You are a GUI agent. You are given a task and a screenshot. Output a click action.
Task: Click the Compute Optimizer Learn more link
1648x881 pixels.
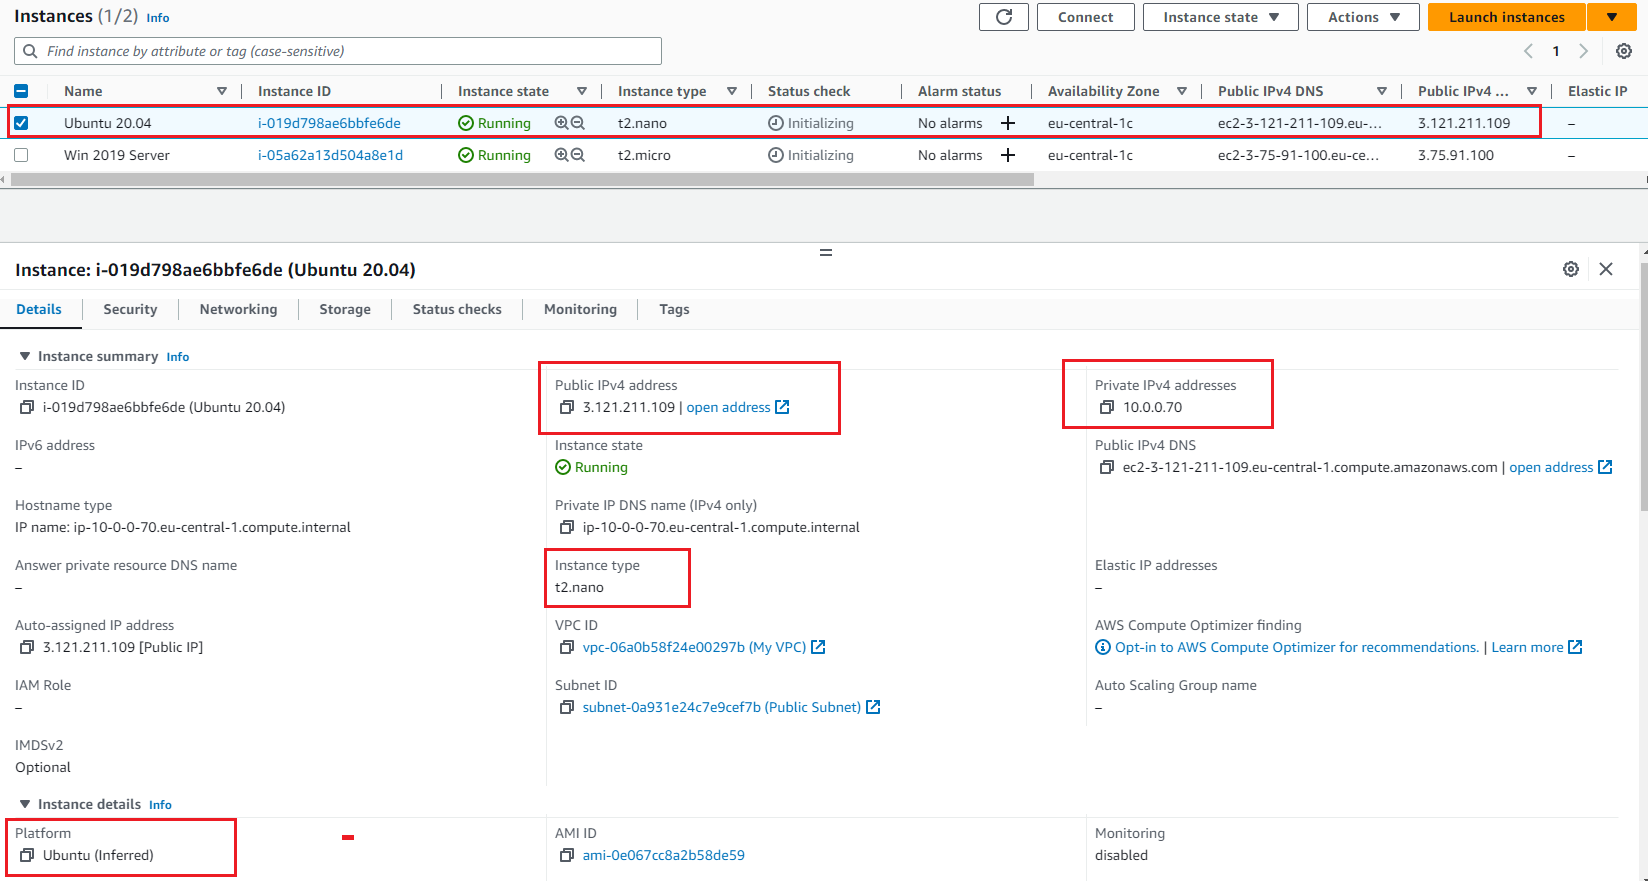pyautogui.click(x=1537, y=647)
